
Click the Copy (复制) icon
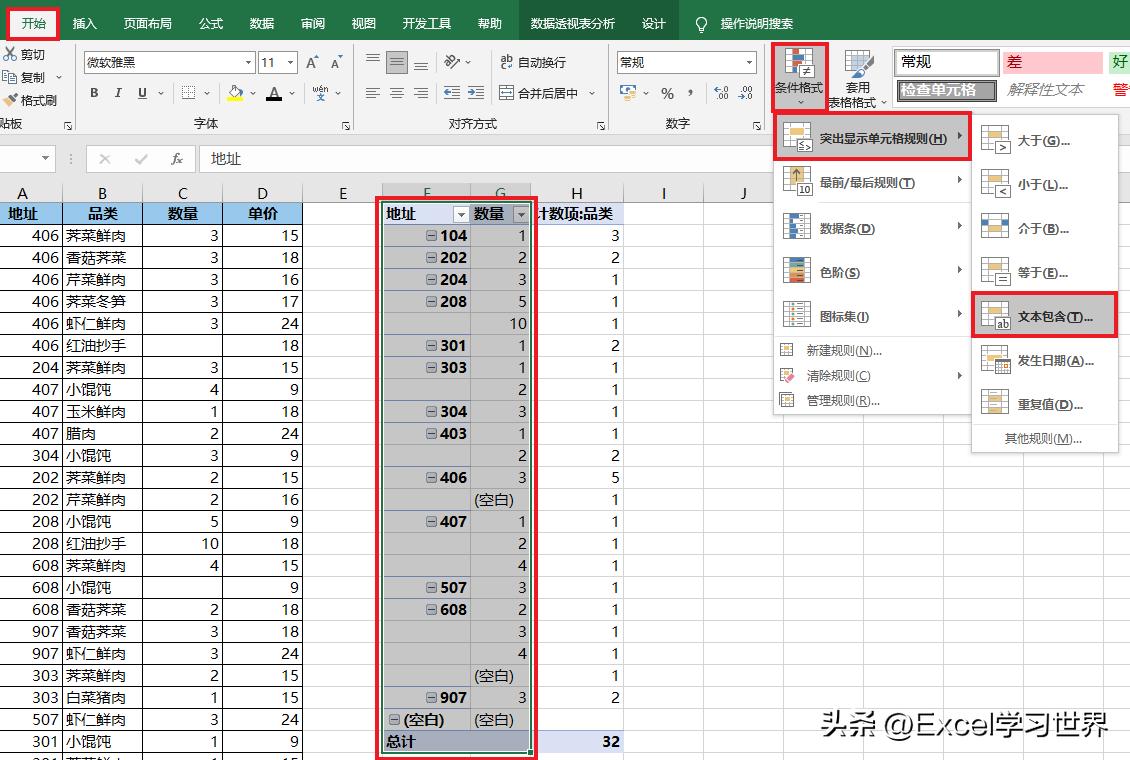coord(10,75)
